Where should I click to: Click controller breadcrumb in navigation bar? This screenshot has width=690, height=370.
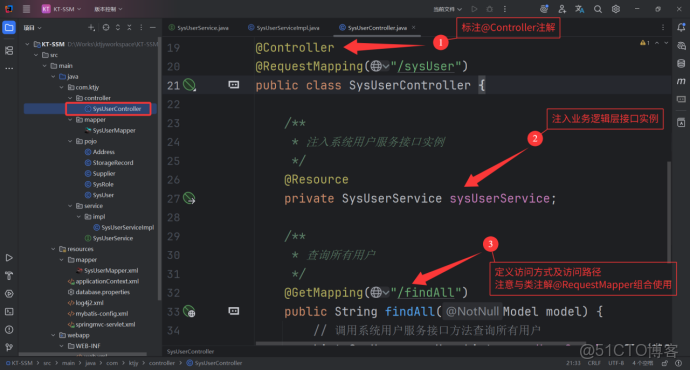tap(161, 363)
